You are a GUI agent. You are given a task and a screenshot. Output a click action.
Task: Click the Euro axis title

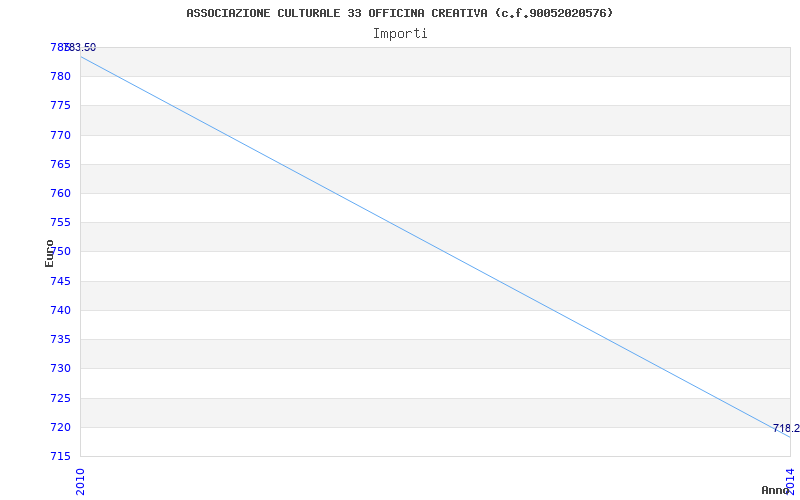49,253
